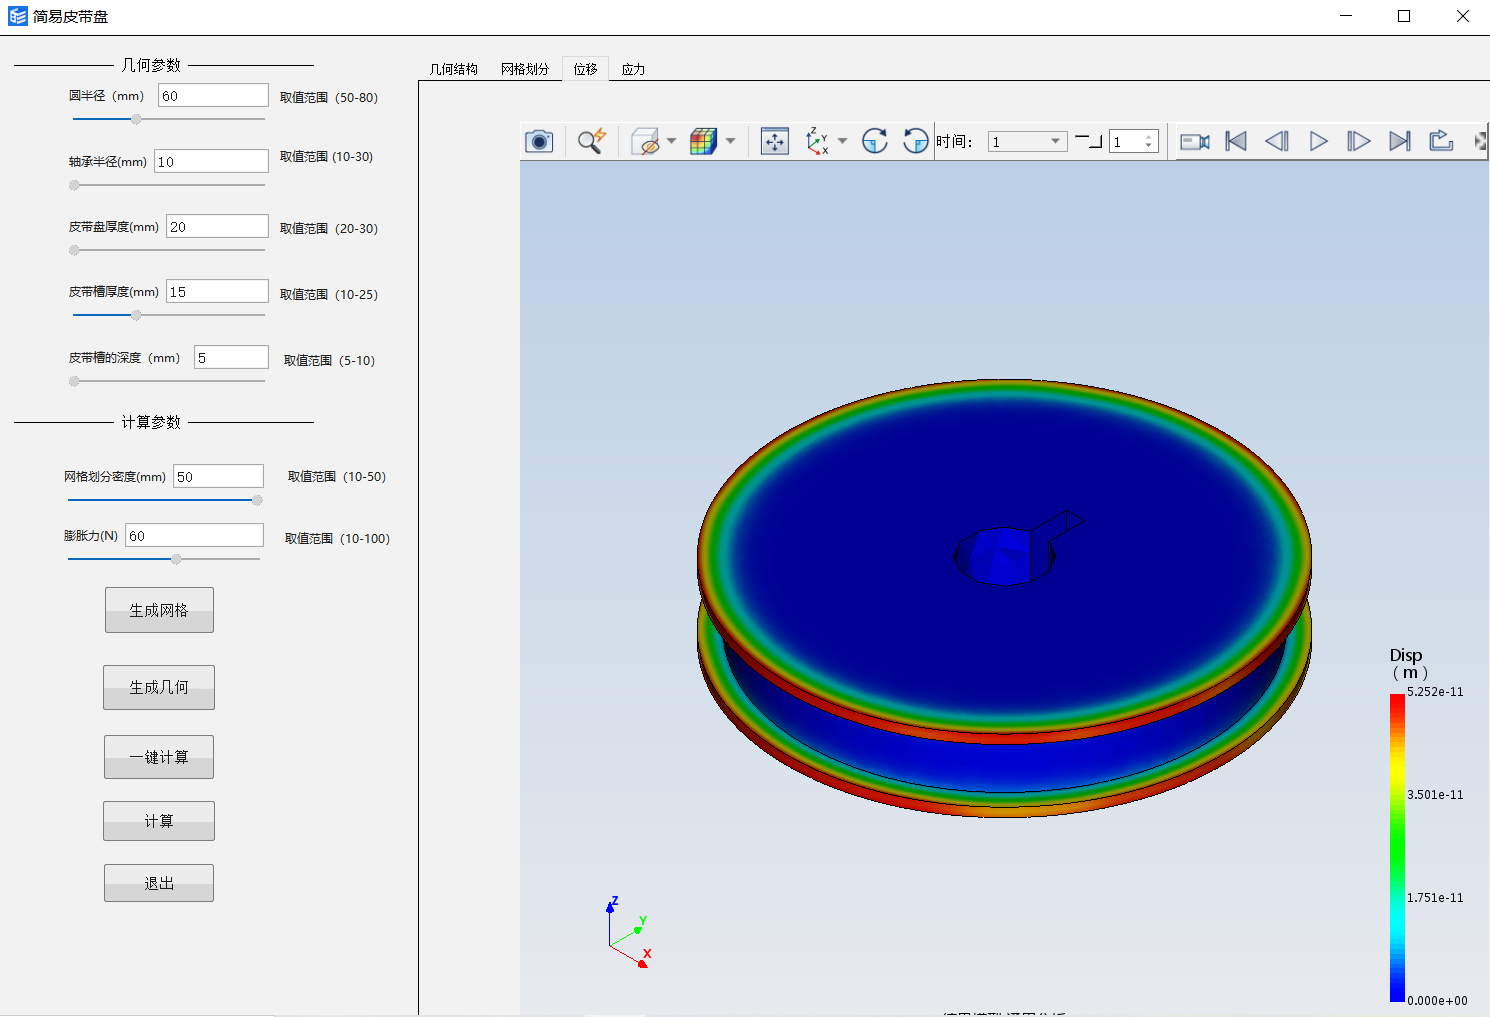This screenshot has width=1490, height=1017.
Task: Step forward one animation frame
Action: pyautogui.click(x=1358, y=141)
